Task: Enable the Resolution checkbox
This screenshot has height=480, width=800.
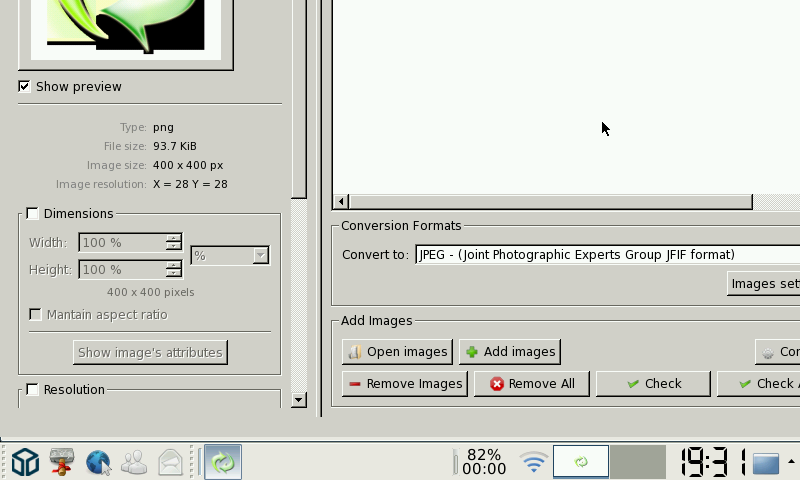Action: (33, 389)
